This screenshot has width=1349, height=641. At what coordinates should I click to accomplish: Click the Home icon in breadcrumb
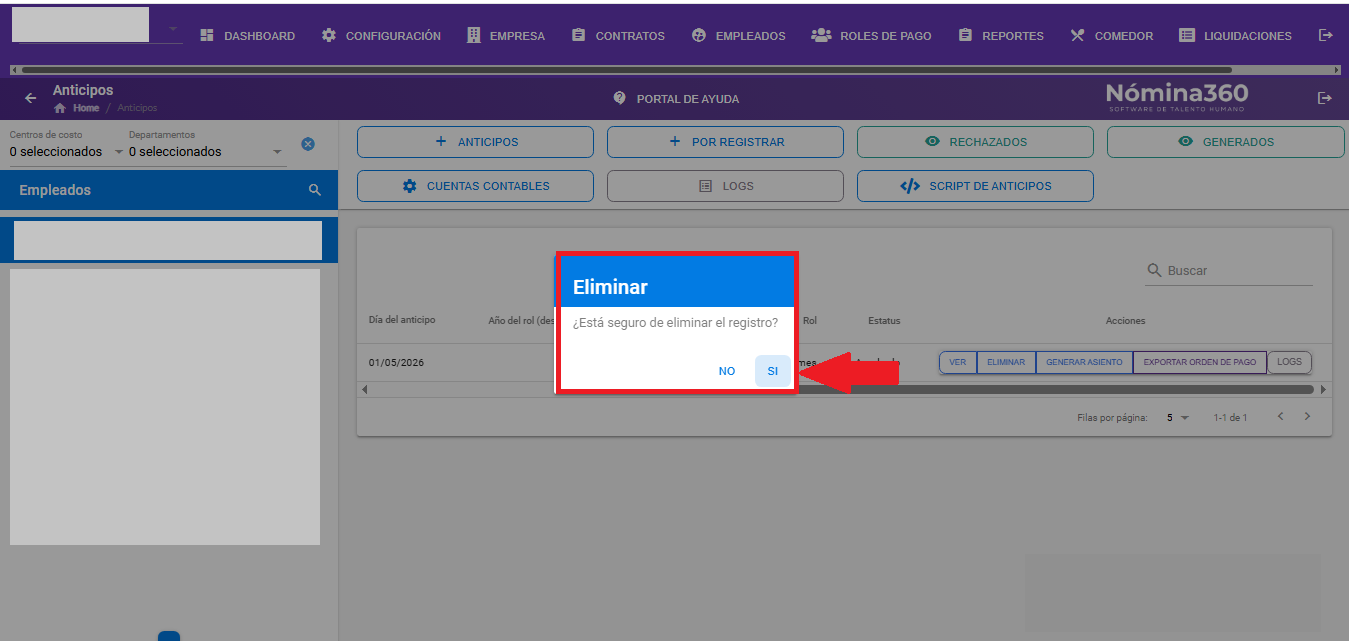60,108
